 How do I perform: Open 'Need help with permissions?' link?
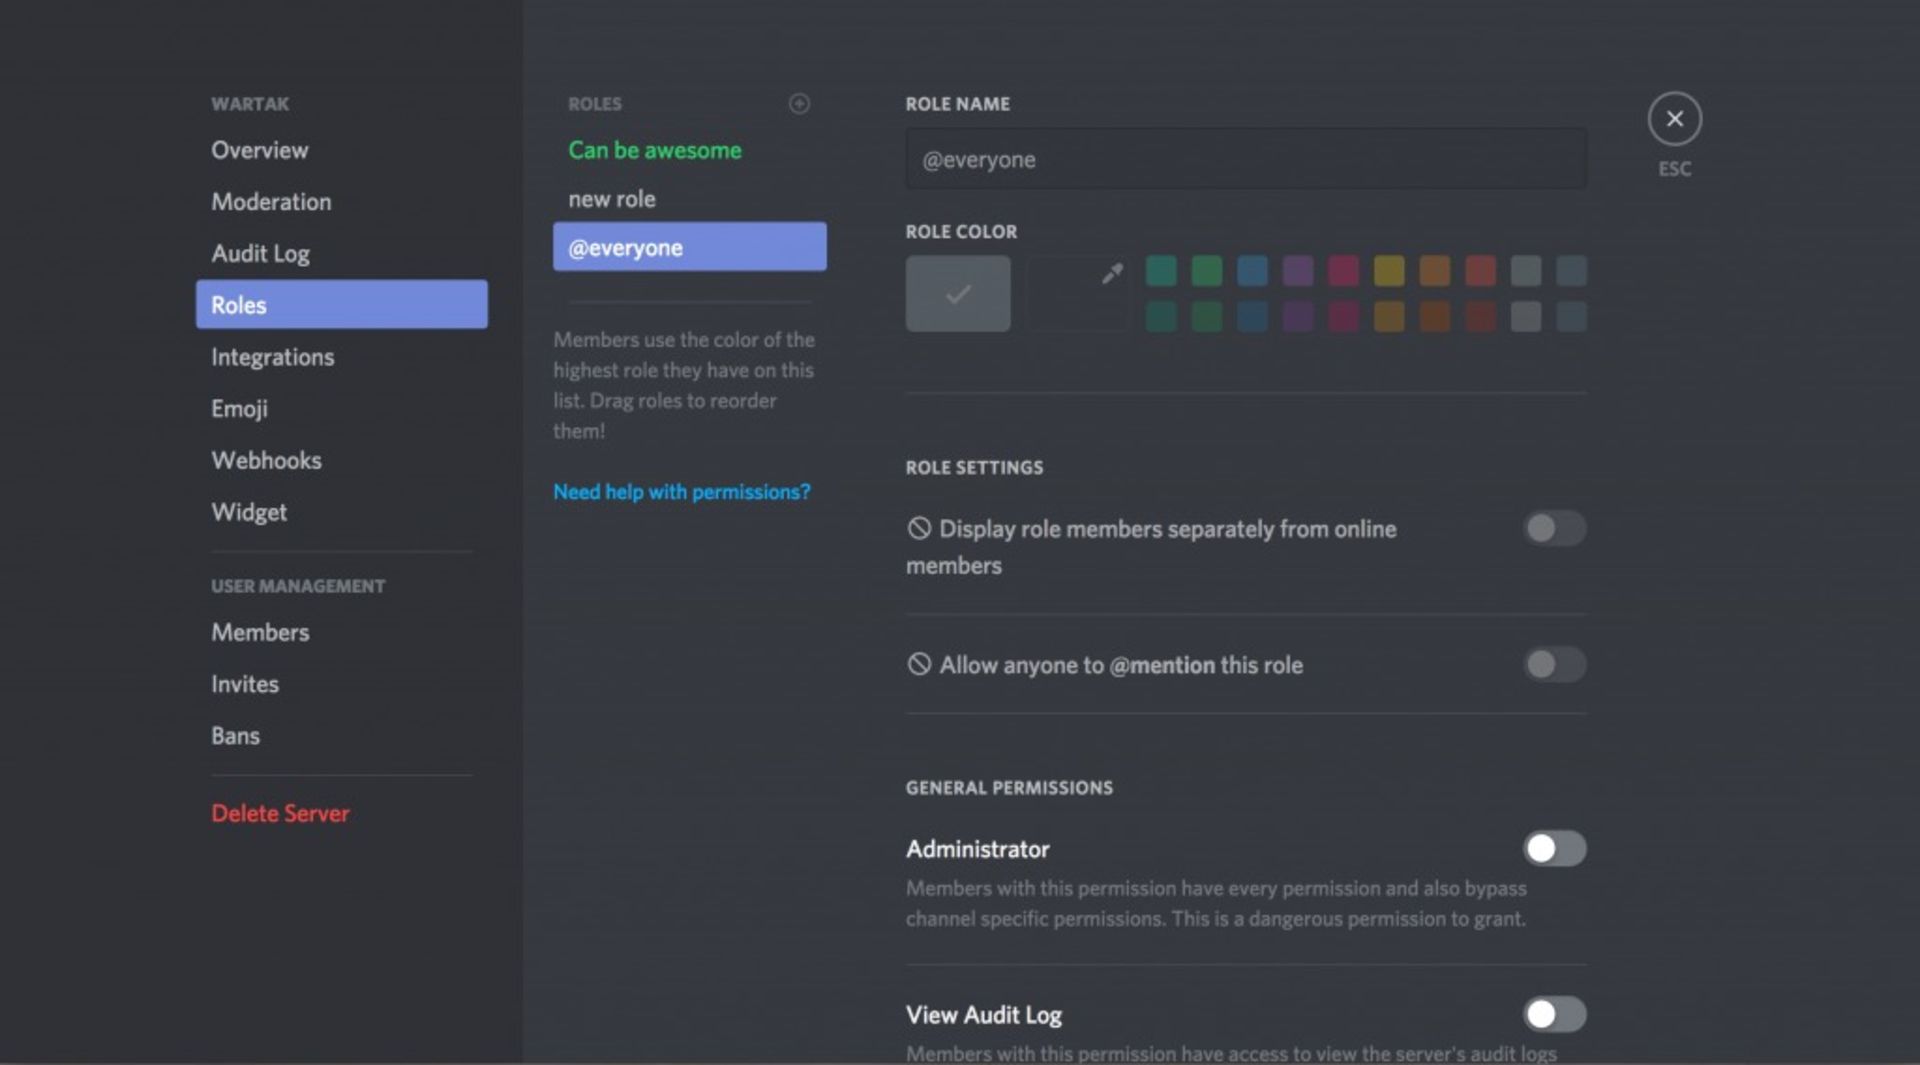682,492
